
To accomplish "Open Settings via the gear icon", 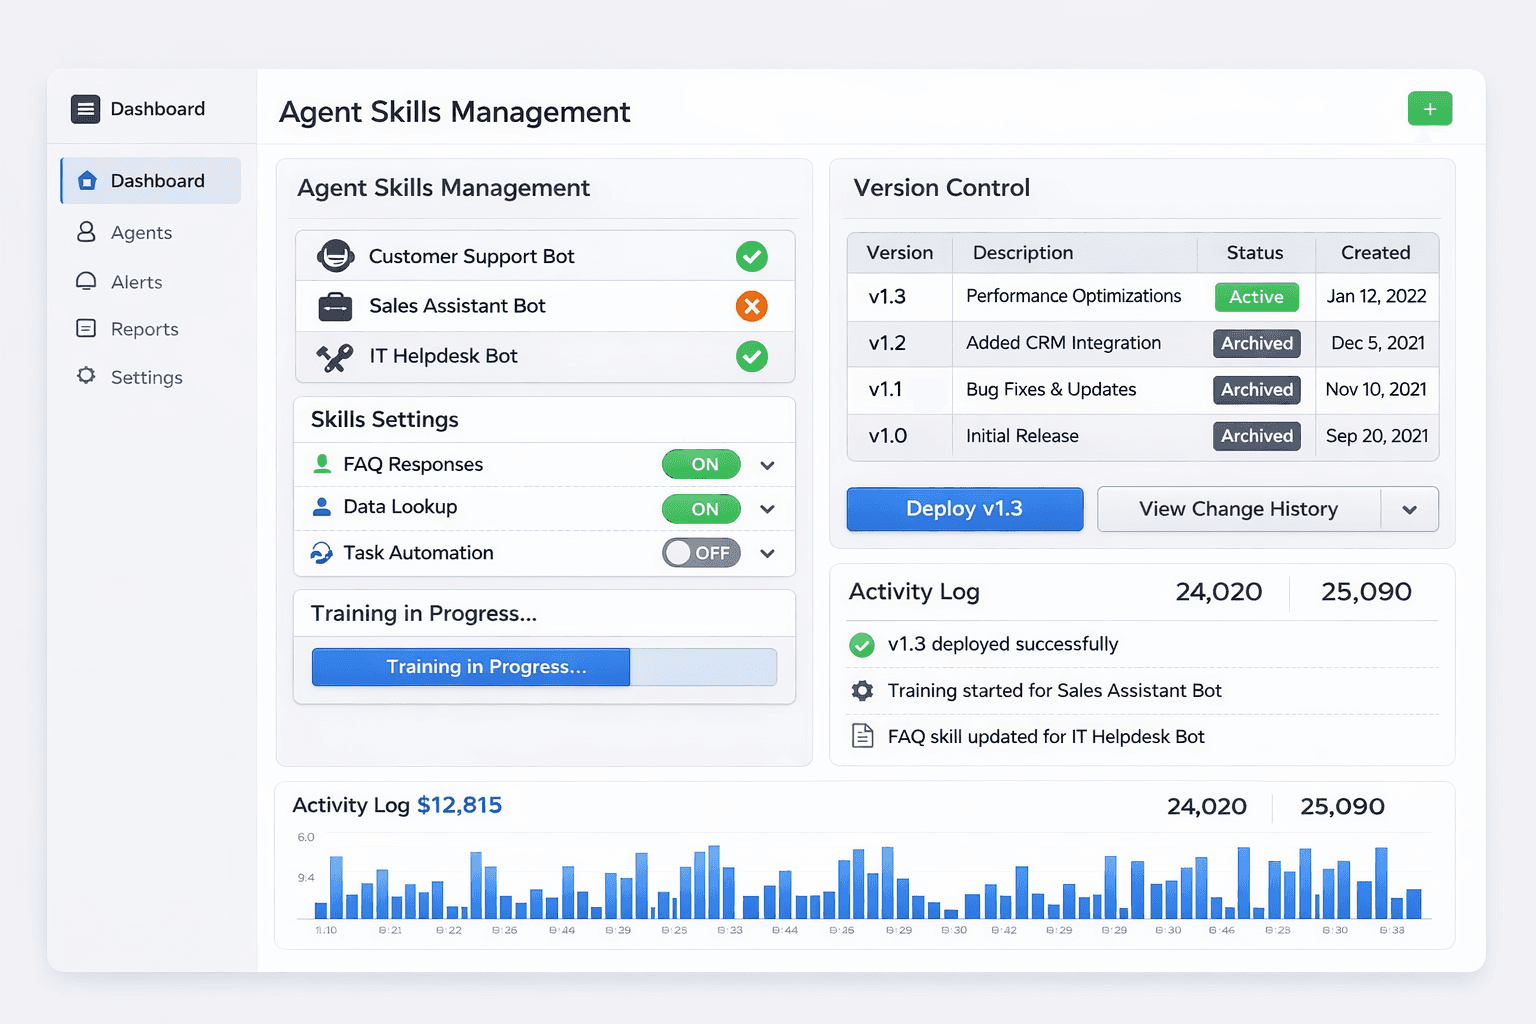I will click(86, 377).
